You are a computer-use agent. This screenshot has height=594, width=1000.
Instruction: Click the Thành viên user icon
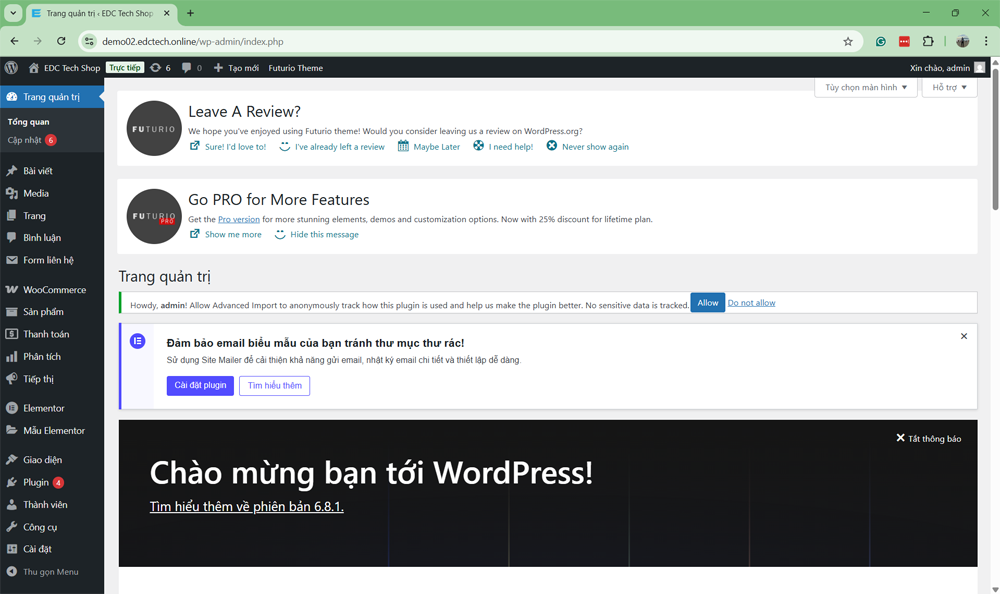(11, 505)
